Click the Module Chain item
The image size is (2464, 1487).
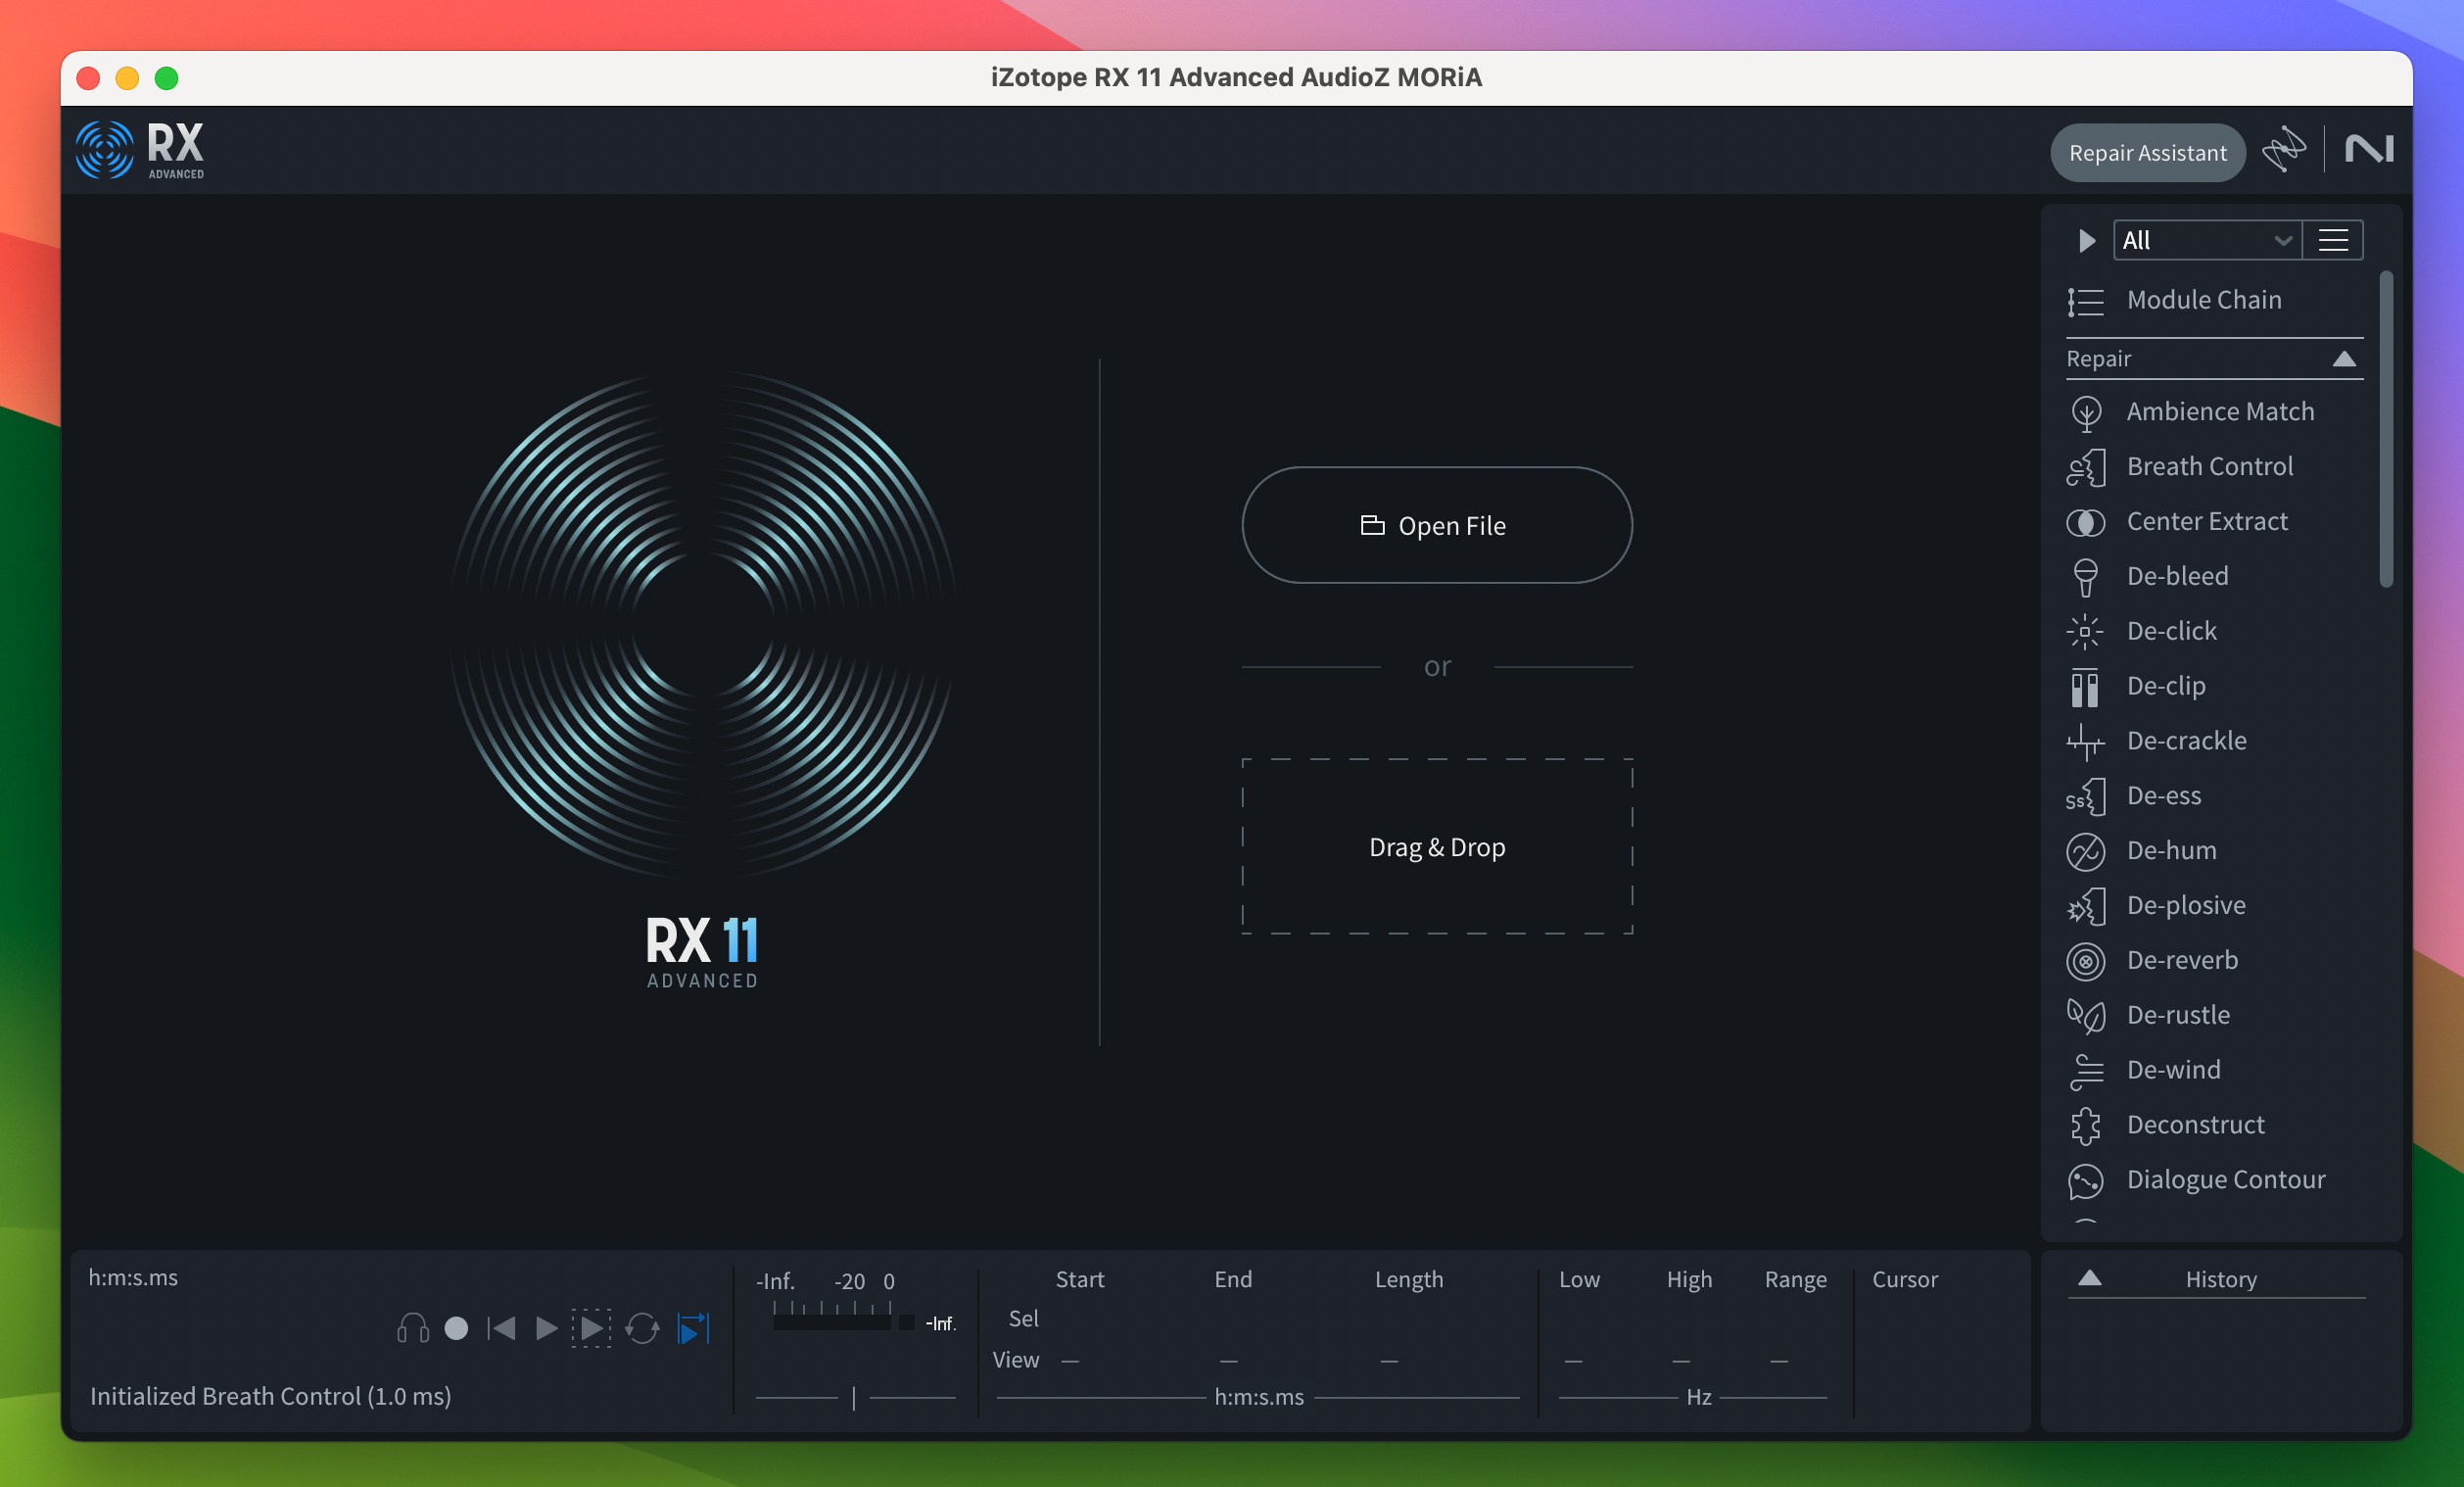point(2203,298)
